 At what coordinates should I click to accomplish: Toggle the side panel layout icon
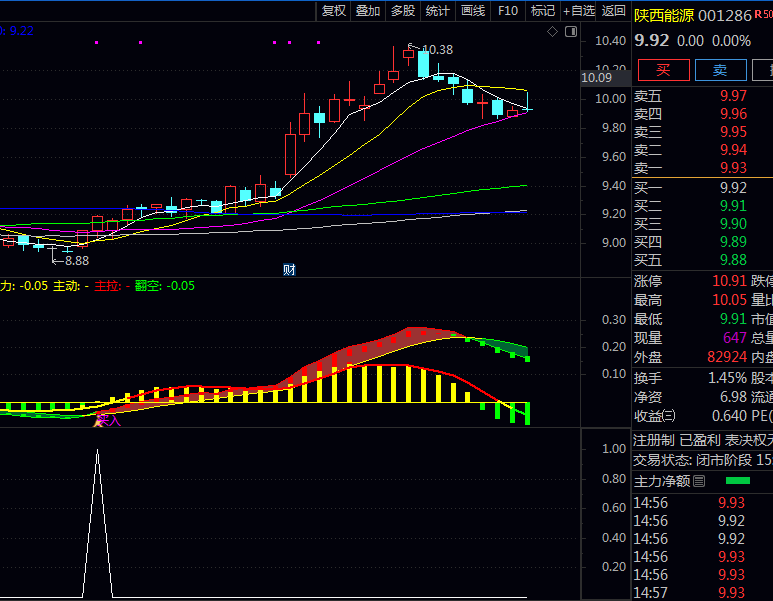click(x=571, y=32)
